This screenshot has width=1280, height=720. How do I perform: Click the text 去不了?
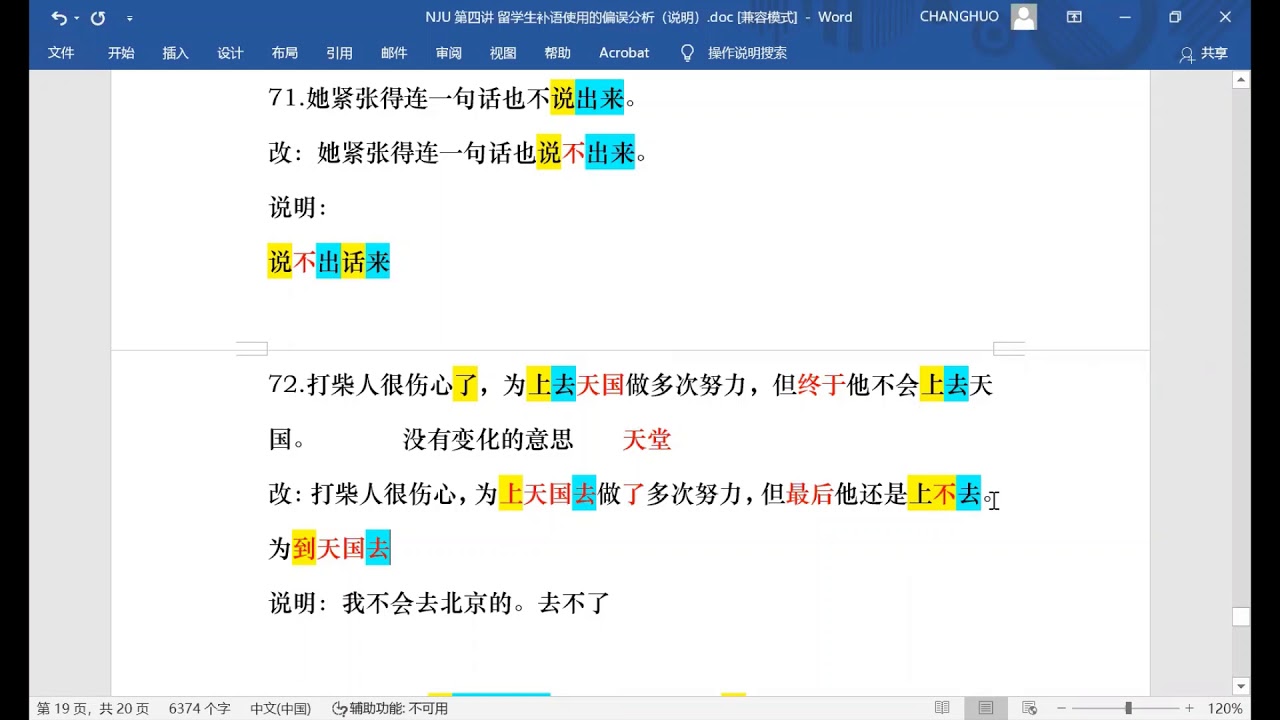[575, 603]
